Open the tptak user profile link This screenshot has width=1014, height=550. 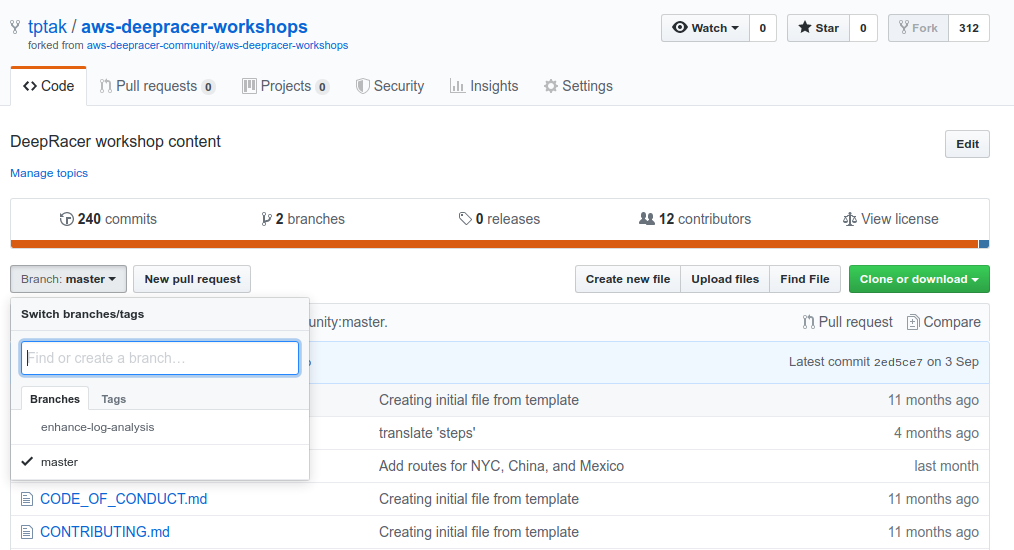47,27
